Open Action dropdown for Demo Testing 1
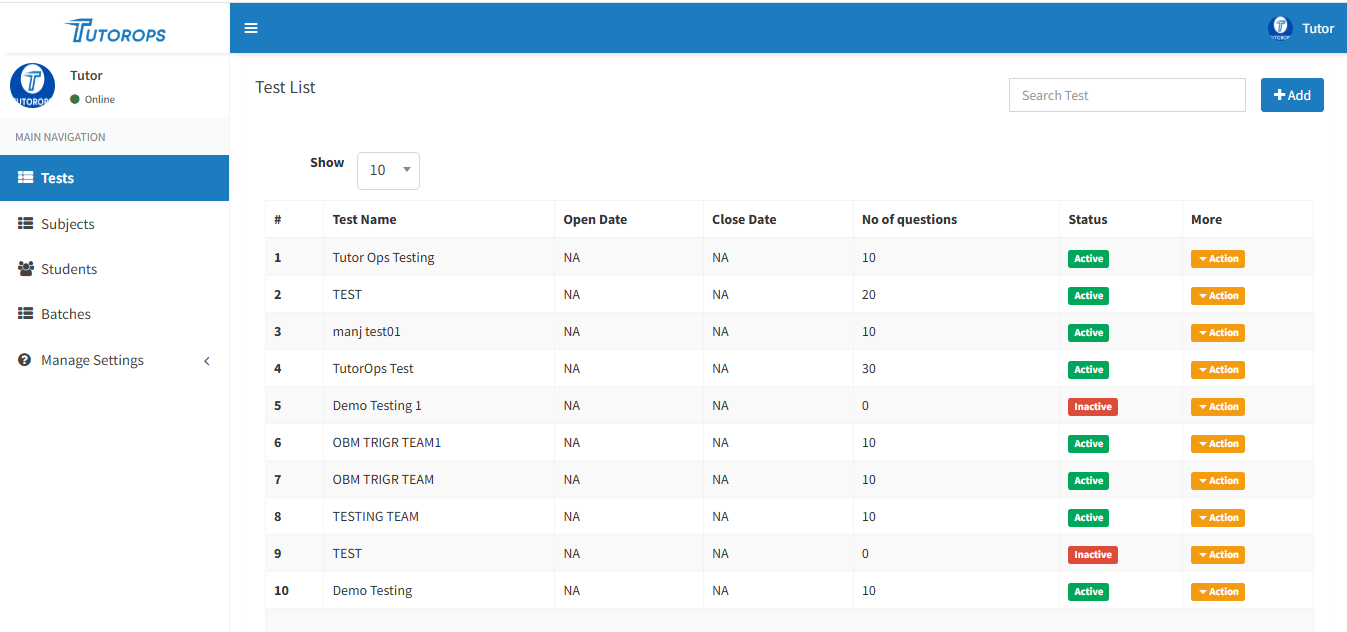Image resolution: width=1347 pixels, height=632 pixels. [x=1217, y=407]
